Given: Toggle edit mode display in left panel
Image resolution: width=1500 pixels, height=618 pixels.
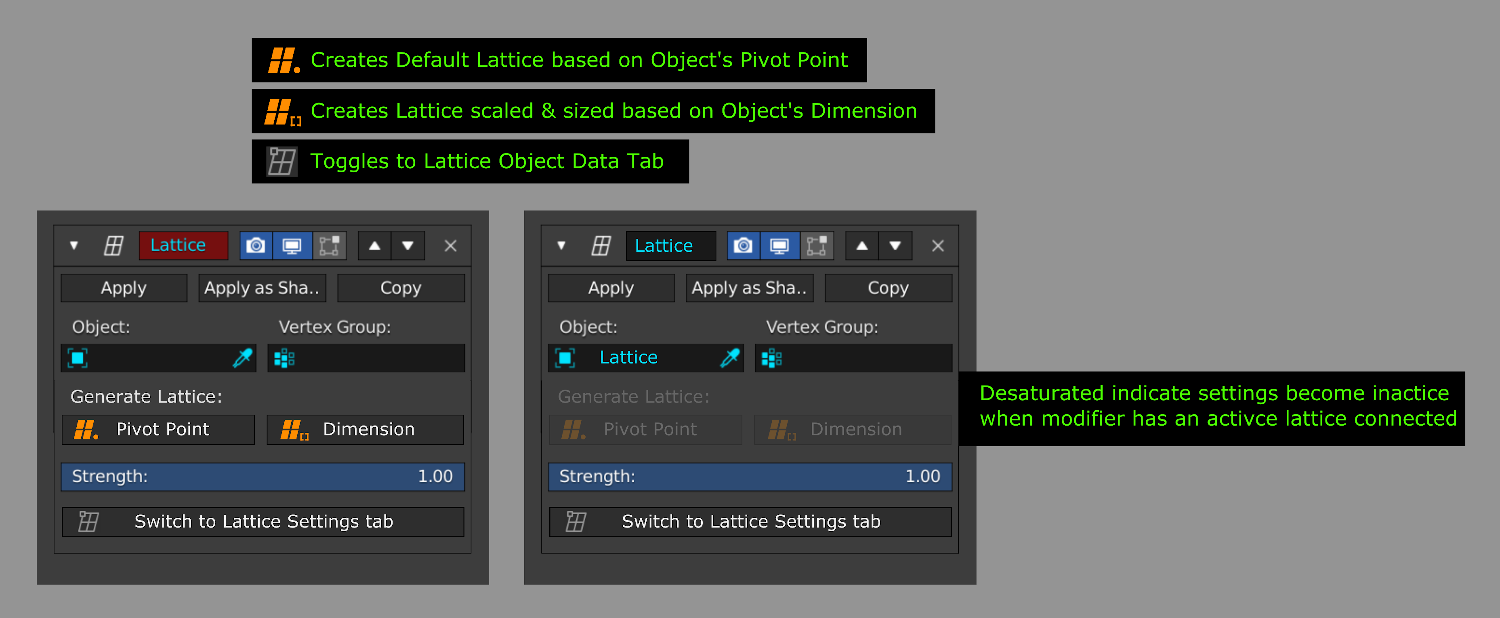Looking at the screenshot, I should click(329, 246).
